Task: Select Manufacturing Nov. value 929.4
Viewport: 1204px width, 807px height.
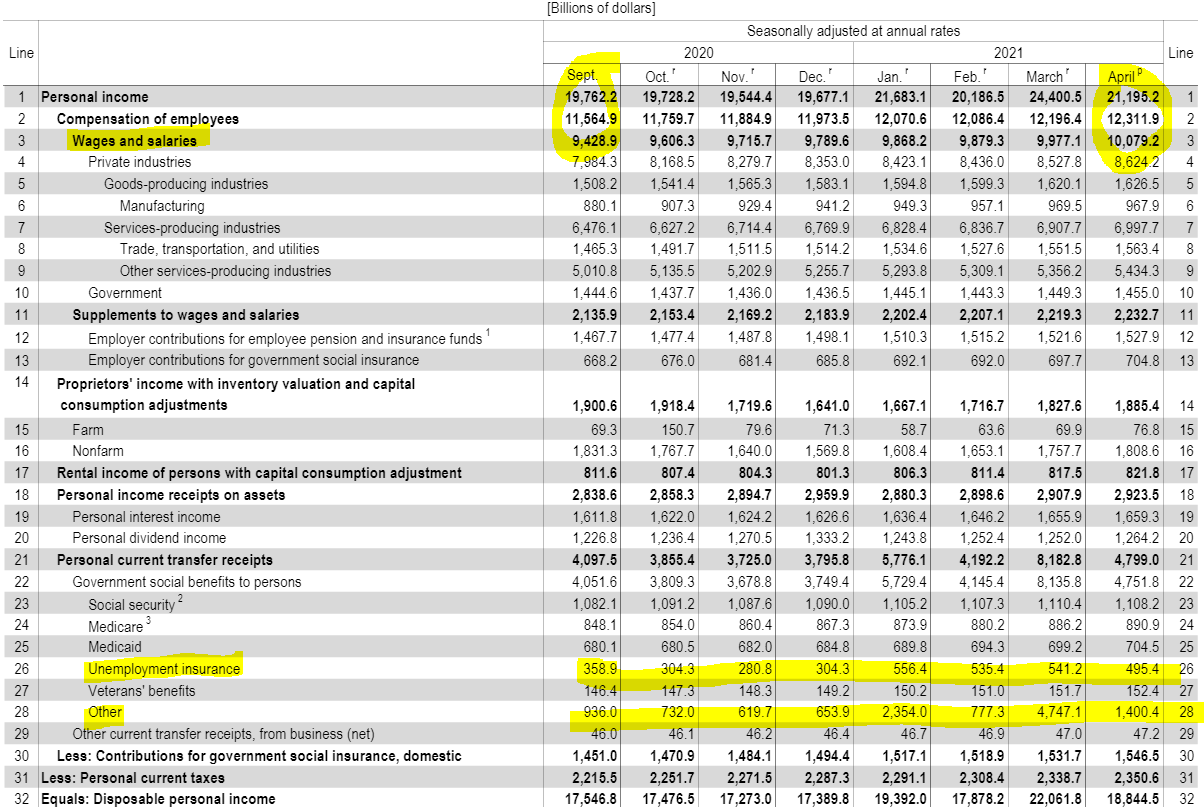Action: [753, 206]
